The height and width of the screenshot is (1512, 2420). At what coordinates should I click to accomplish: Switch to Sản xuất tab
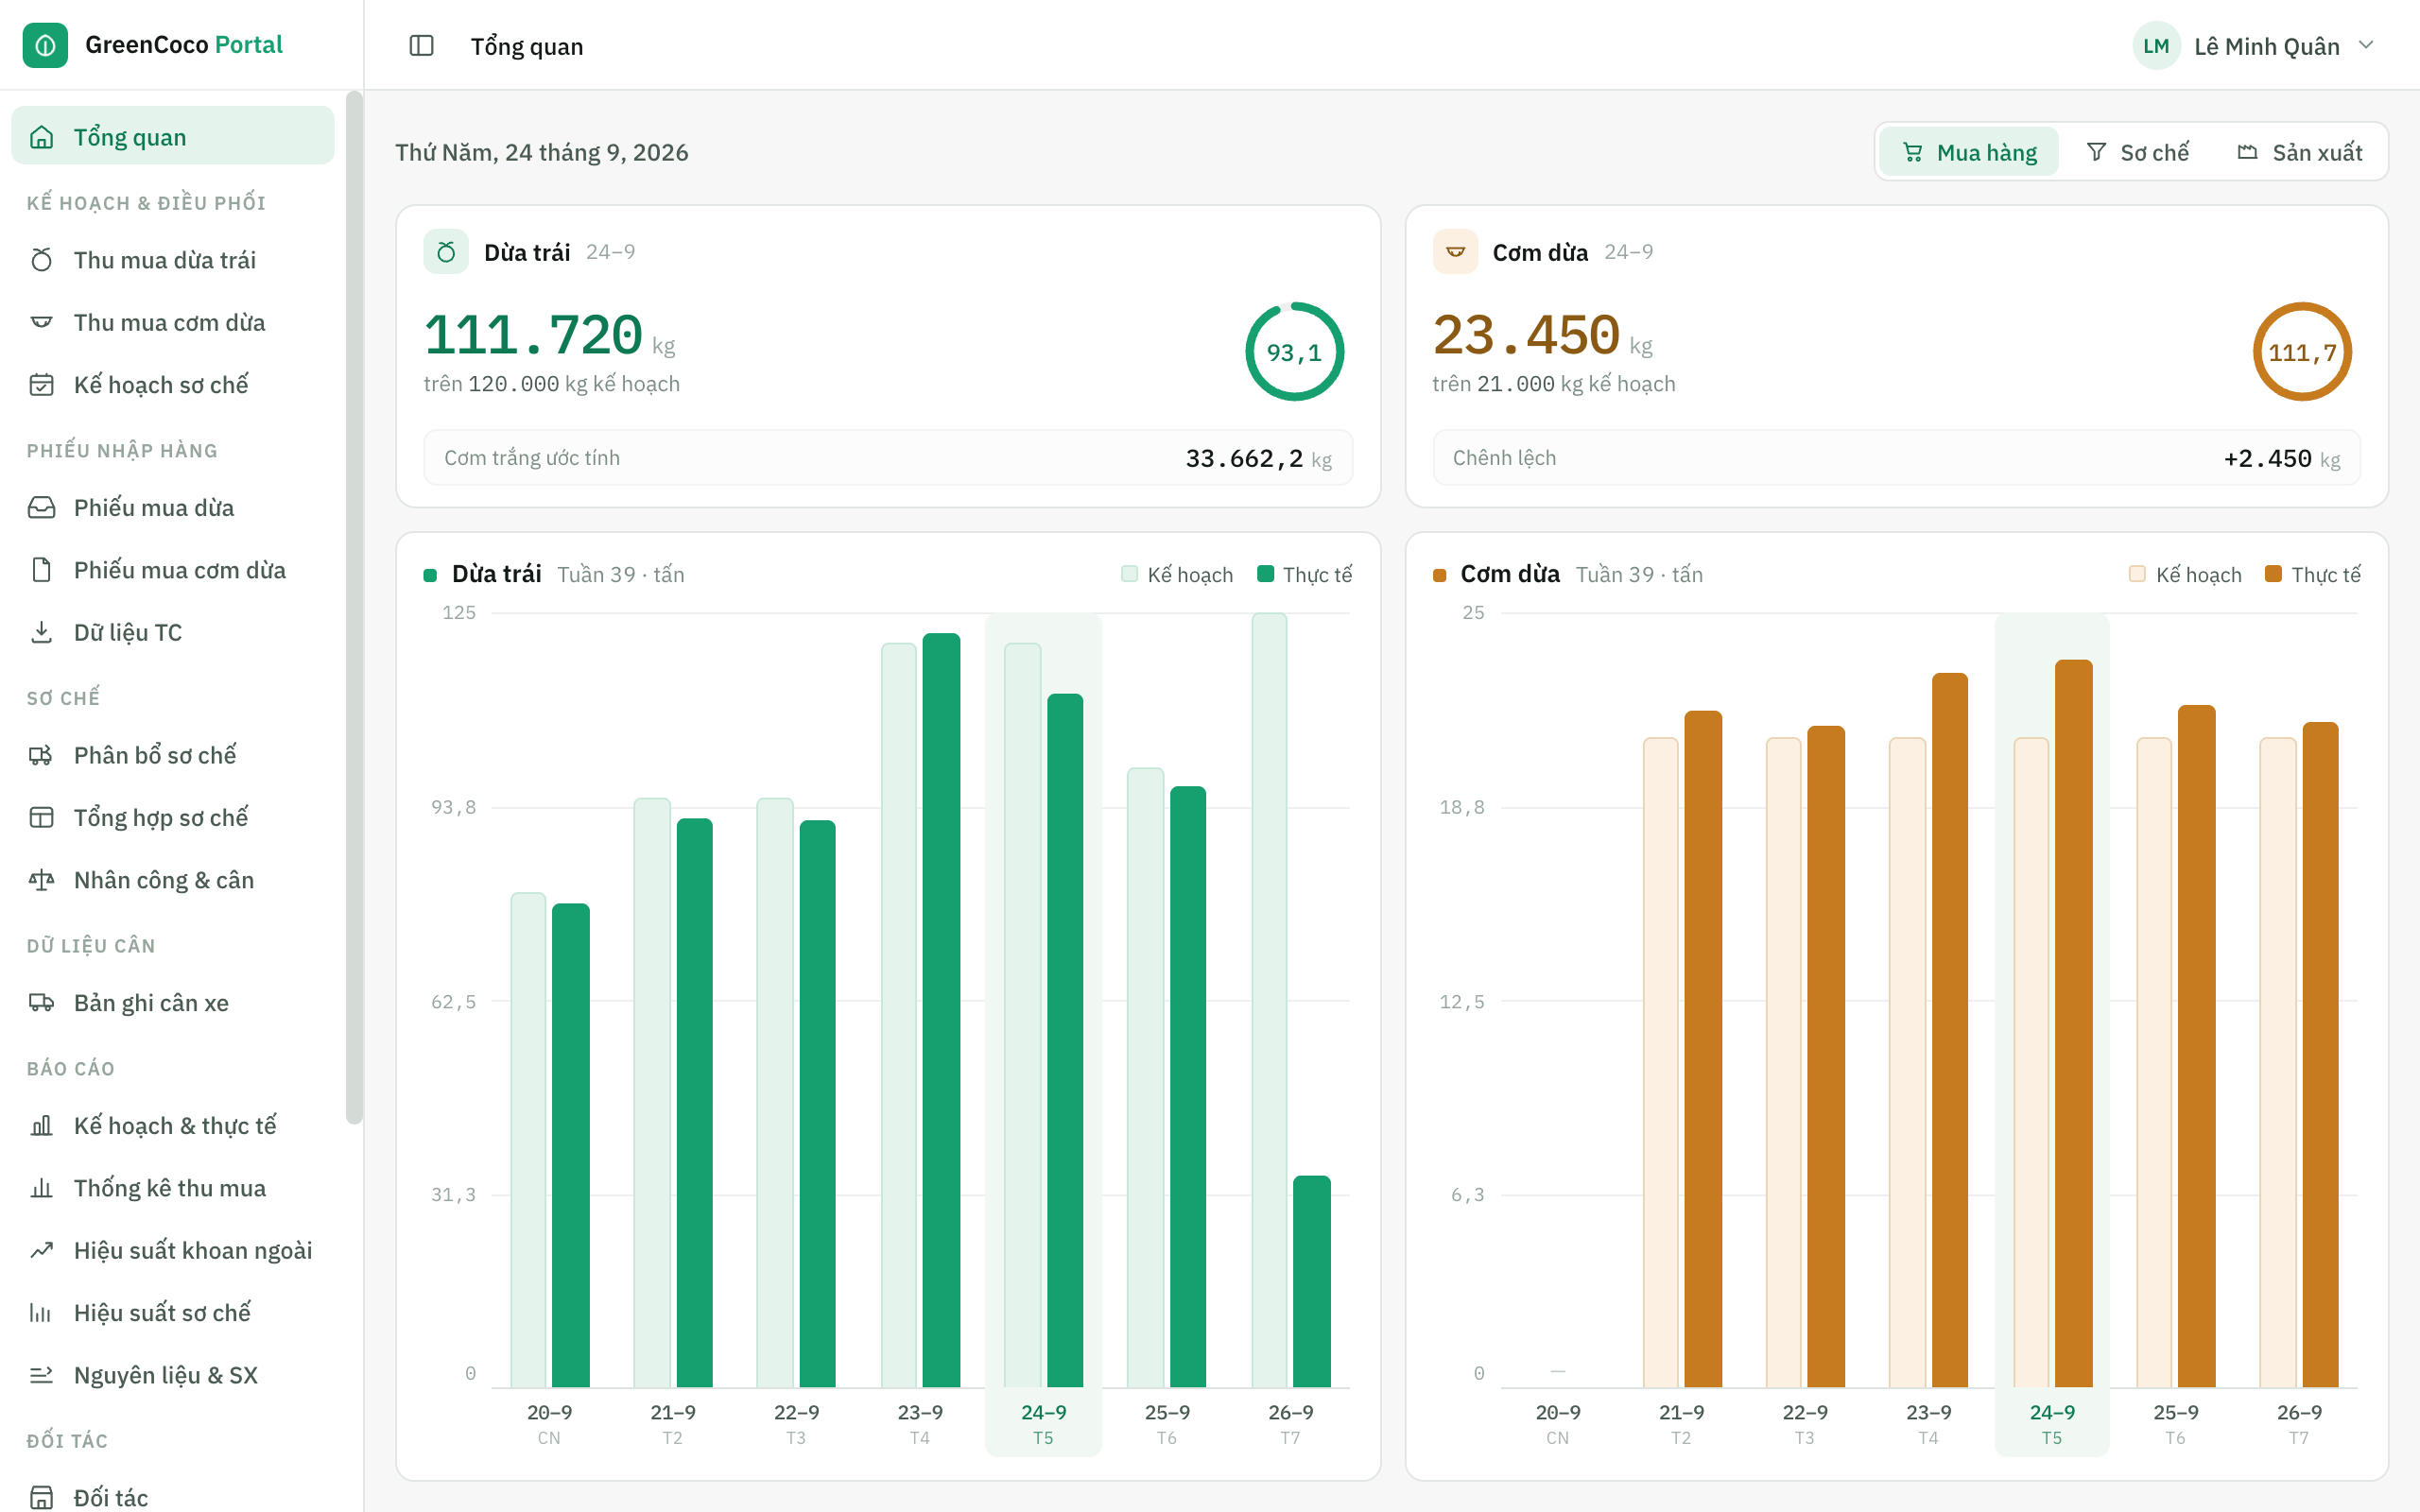click(x=2299, y=152)
